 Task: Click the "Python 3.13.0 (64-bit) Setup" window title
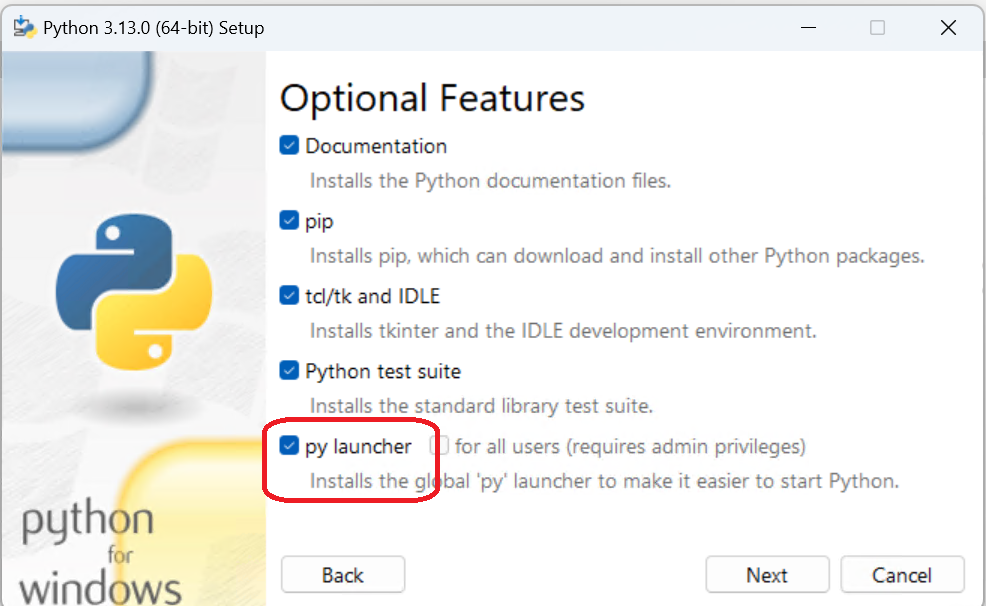(x=153, y=28)
